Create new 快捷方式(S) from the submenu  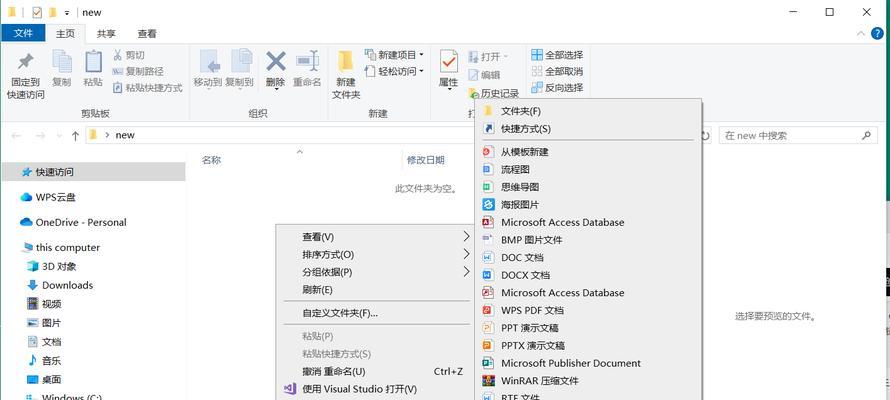[x=588, y=128]
